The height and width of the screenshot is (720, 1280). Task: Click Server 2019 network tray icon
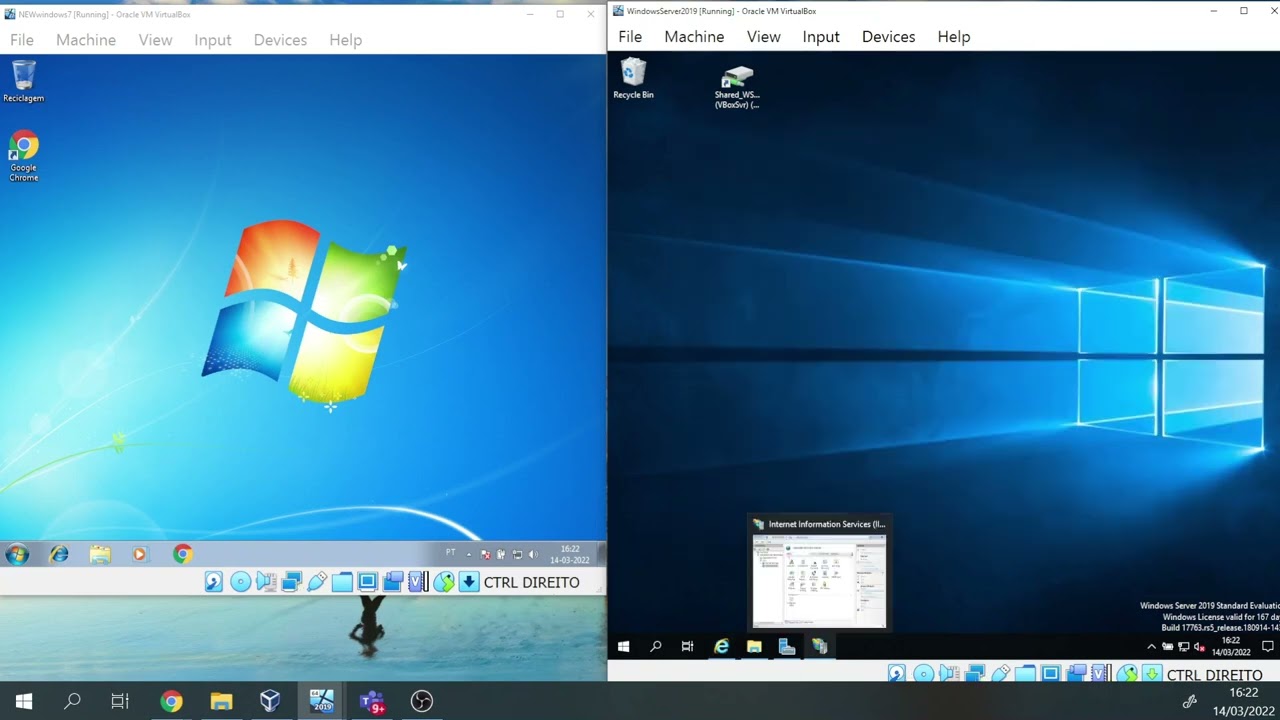(x=1183, y=647)
